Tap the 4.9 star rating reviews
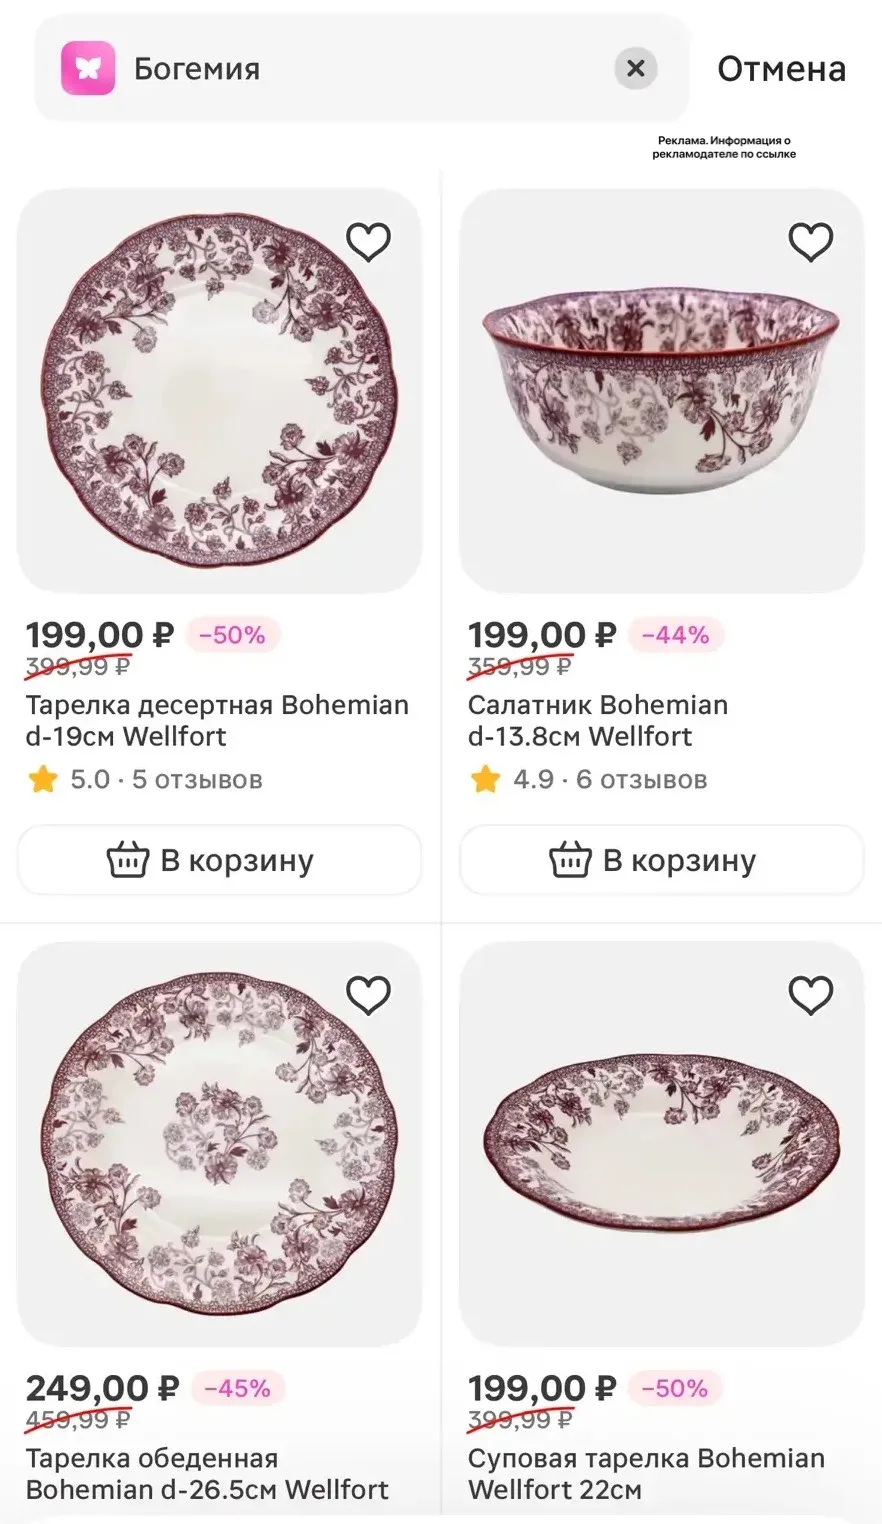 coord(588,779)
